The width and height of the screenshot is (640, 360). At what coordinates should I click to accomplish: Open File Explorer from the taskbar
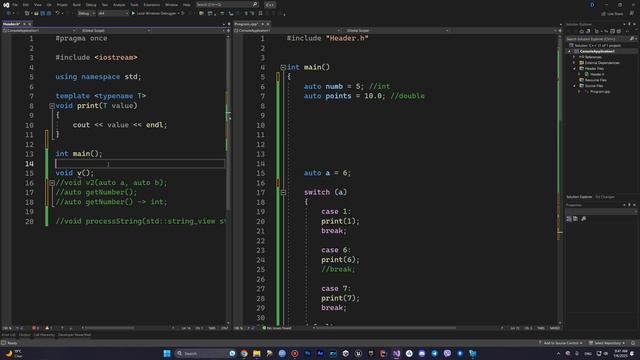[x=257, y=353]
